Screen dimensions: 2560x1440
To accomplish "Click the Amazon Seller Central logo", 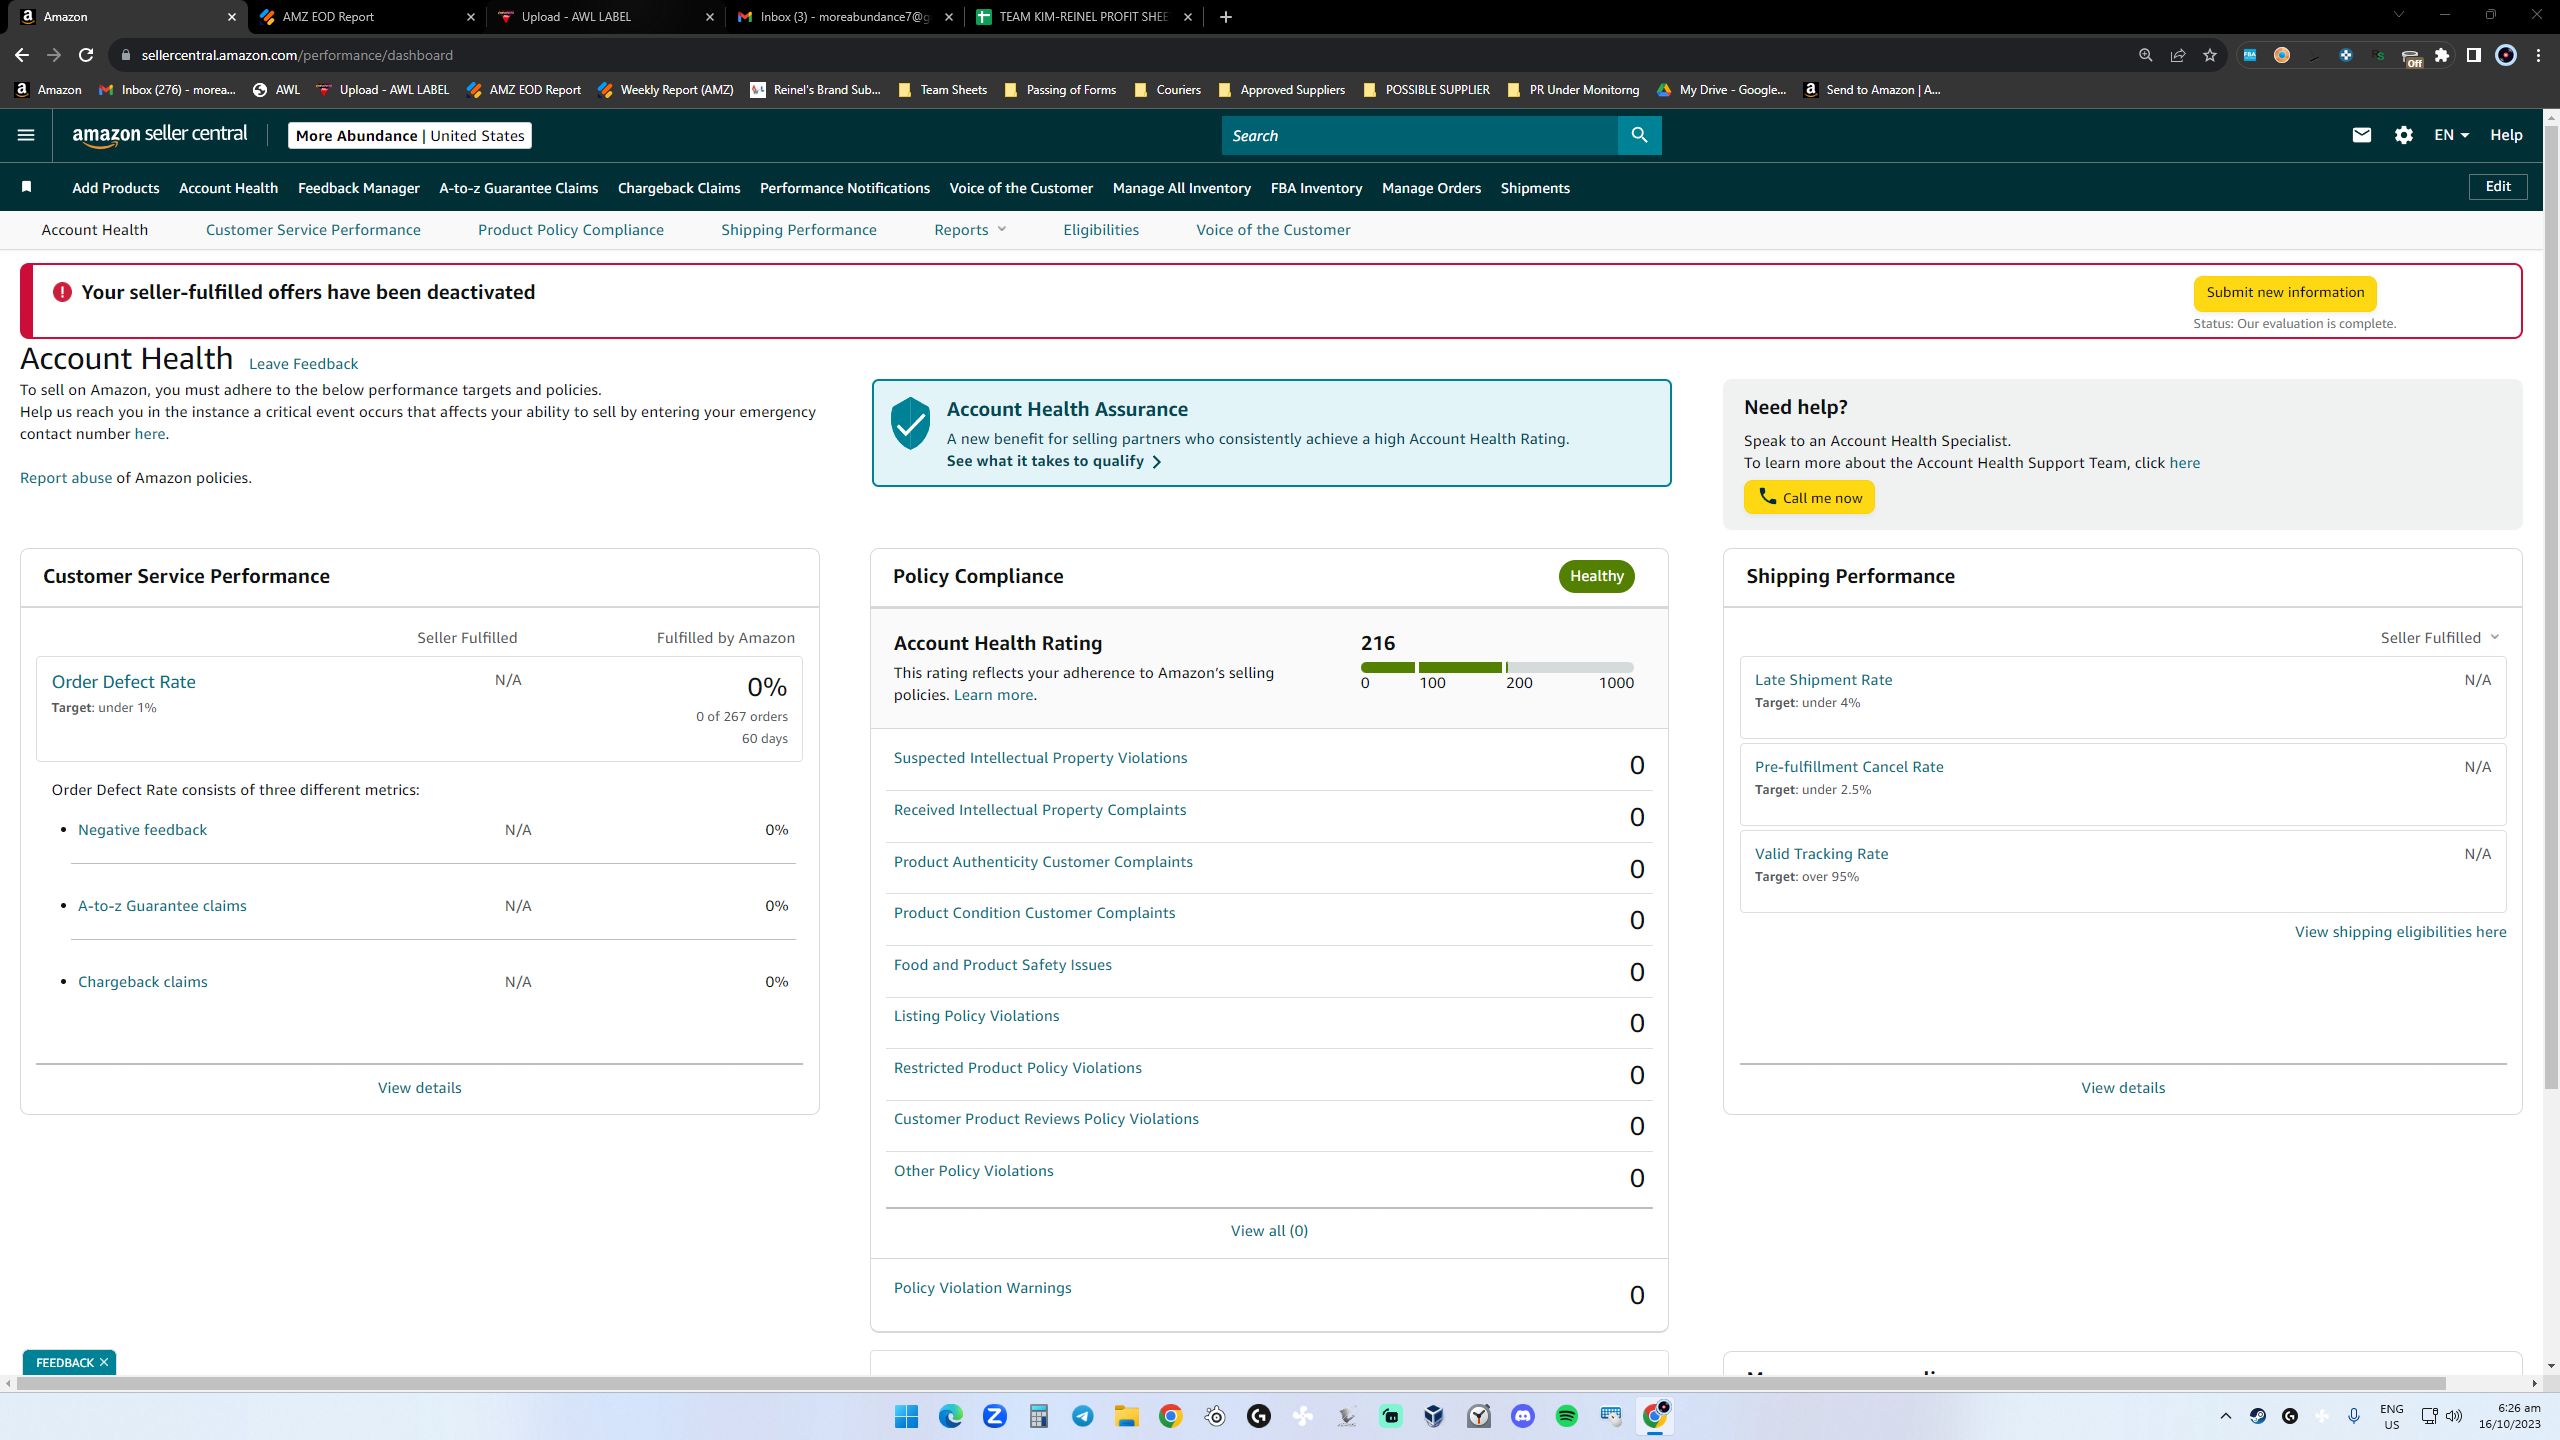I will [160, 135].
